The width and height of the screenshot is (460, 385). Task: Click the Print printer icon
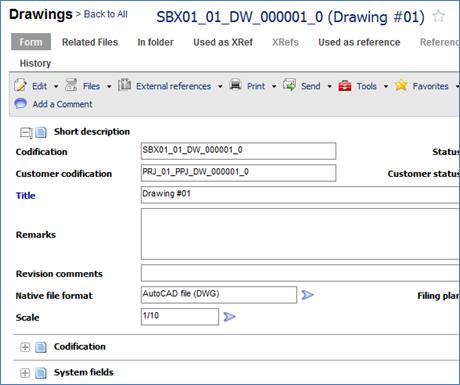[x=236, y=85]
